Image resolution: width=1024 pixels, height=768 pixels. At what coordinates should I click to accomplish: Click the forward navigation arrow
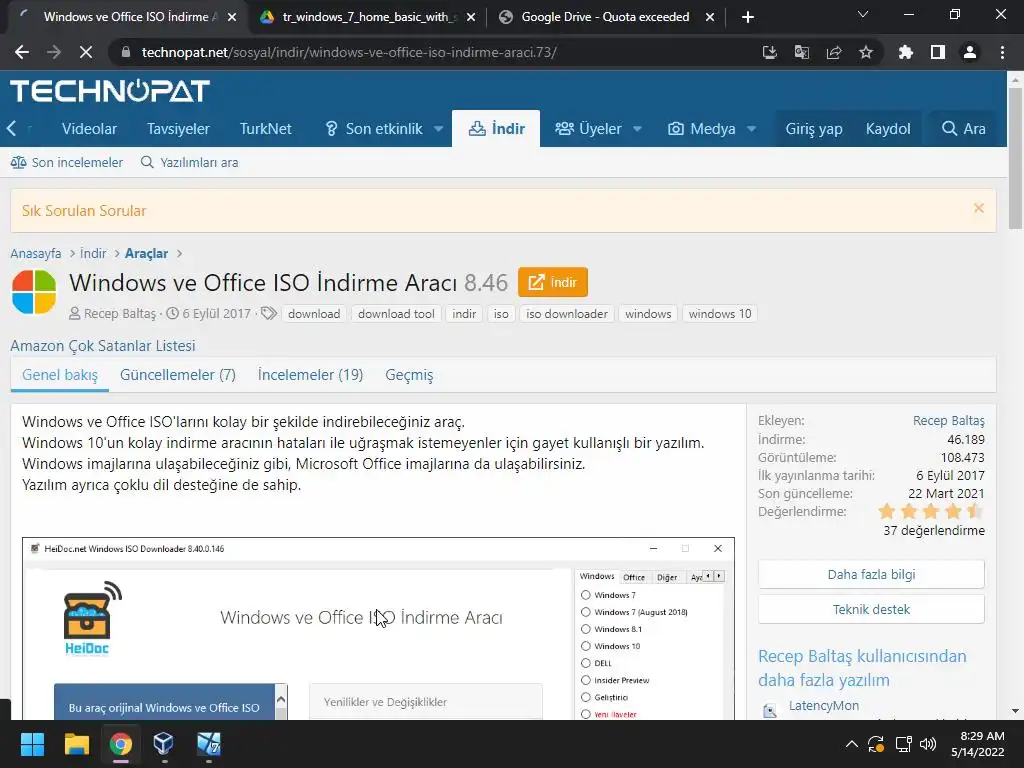(54, 52)
